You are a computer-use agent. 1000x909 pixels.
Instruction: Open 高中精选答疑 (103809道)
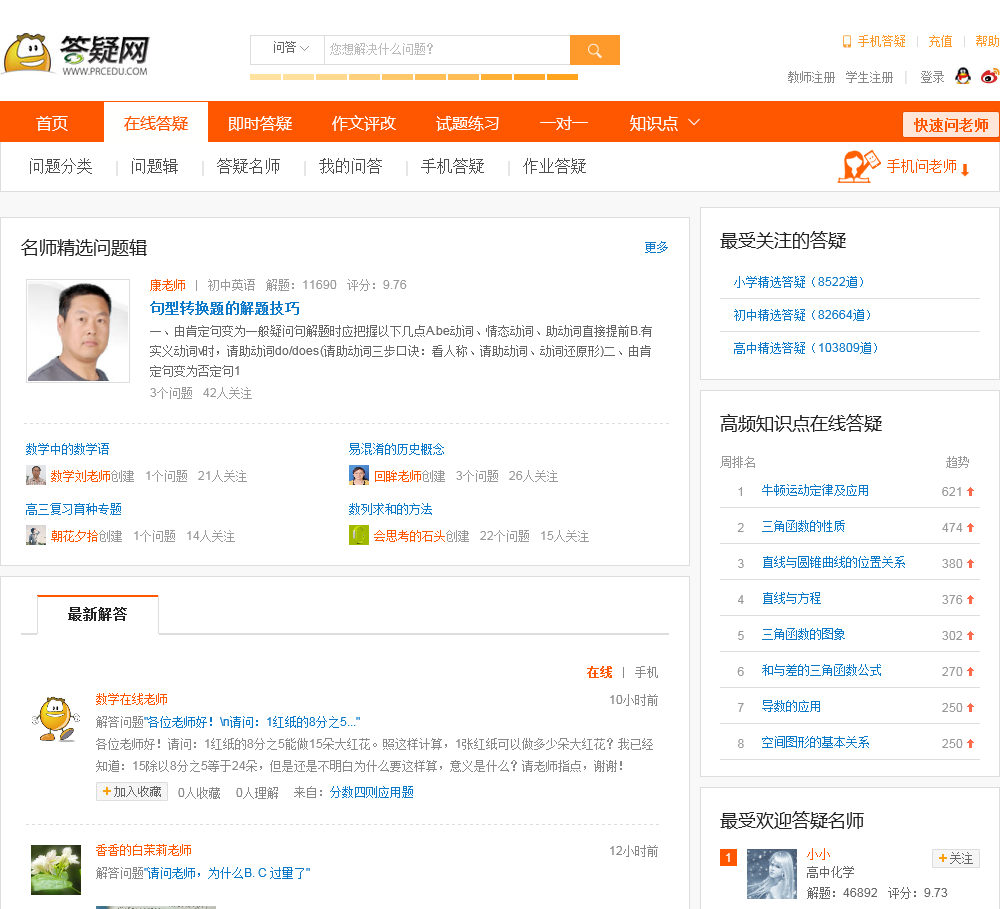click(x=805, y=348)
